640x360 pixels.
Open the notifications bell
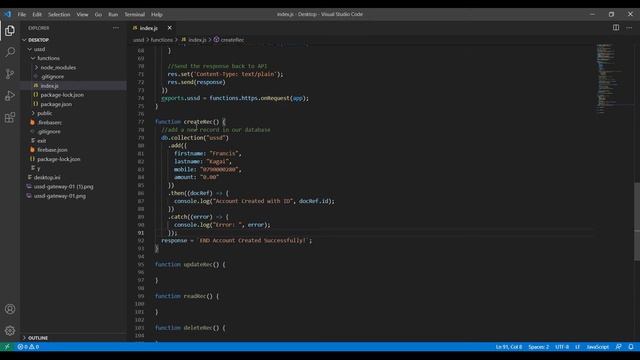coord(631,347)
